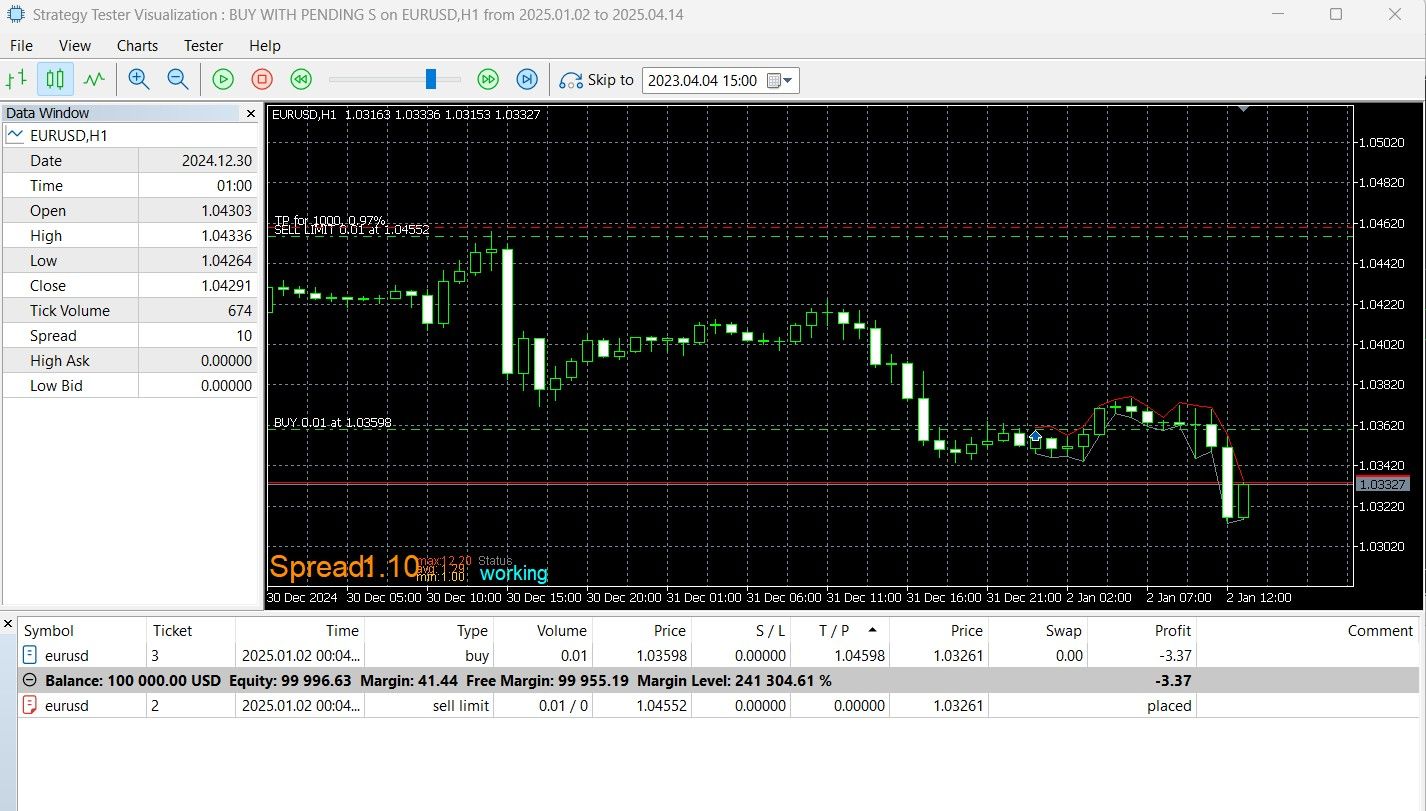Open the Tester menu
Viewport: 1426px width, 811px height.
(203, 46)
